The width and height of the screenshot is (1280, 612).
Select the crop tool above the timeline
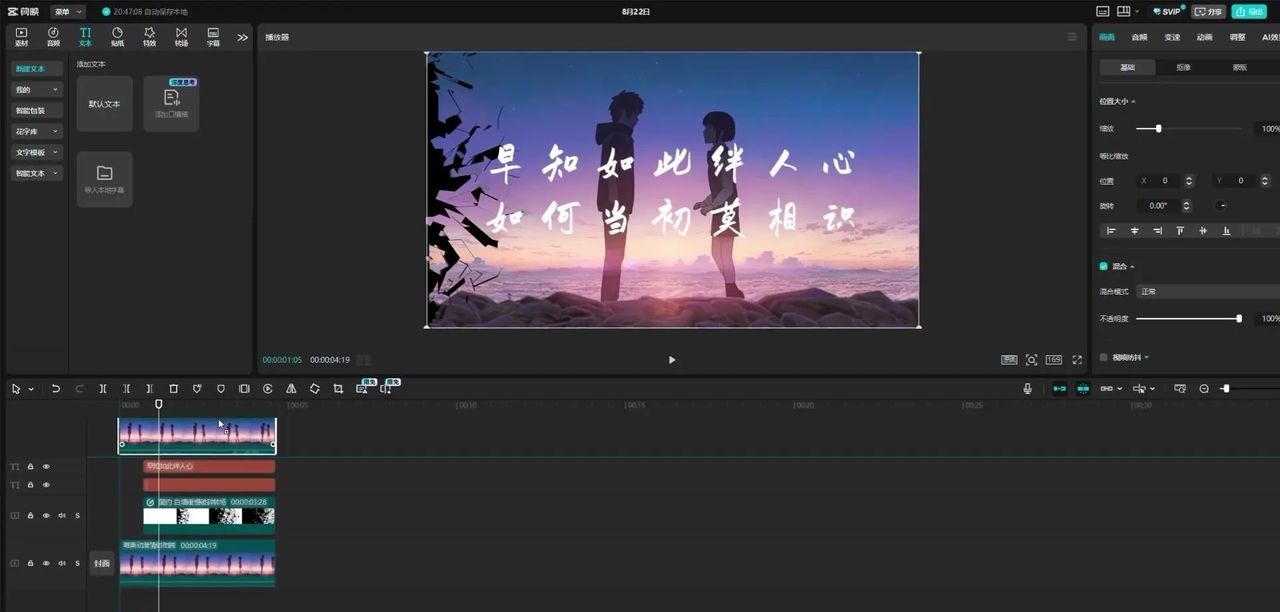[x=338, y=389]
